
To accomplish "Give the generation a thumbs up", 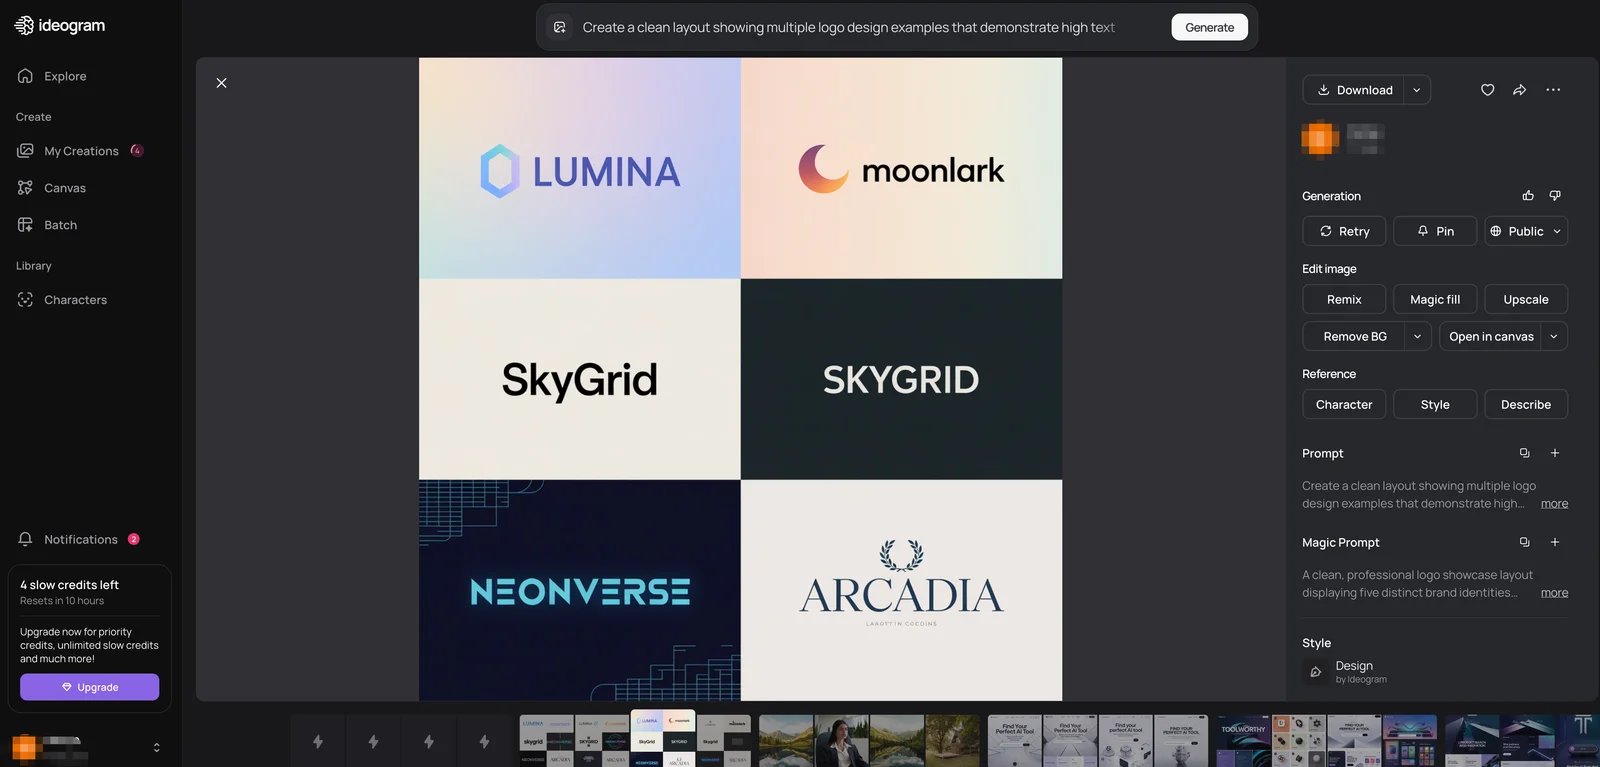I will 1528,196.
